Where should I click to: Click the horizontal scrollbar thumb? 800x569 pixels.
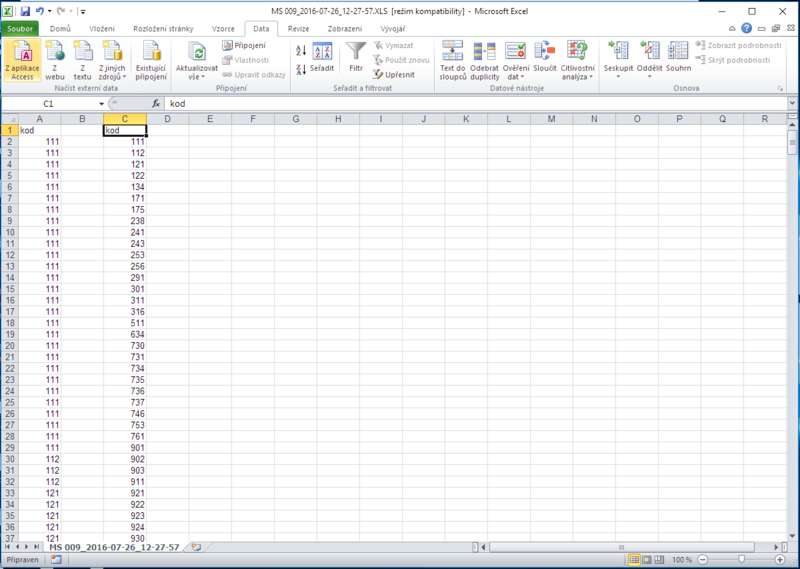[621, 547]
